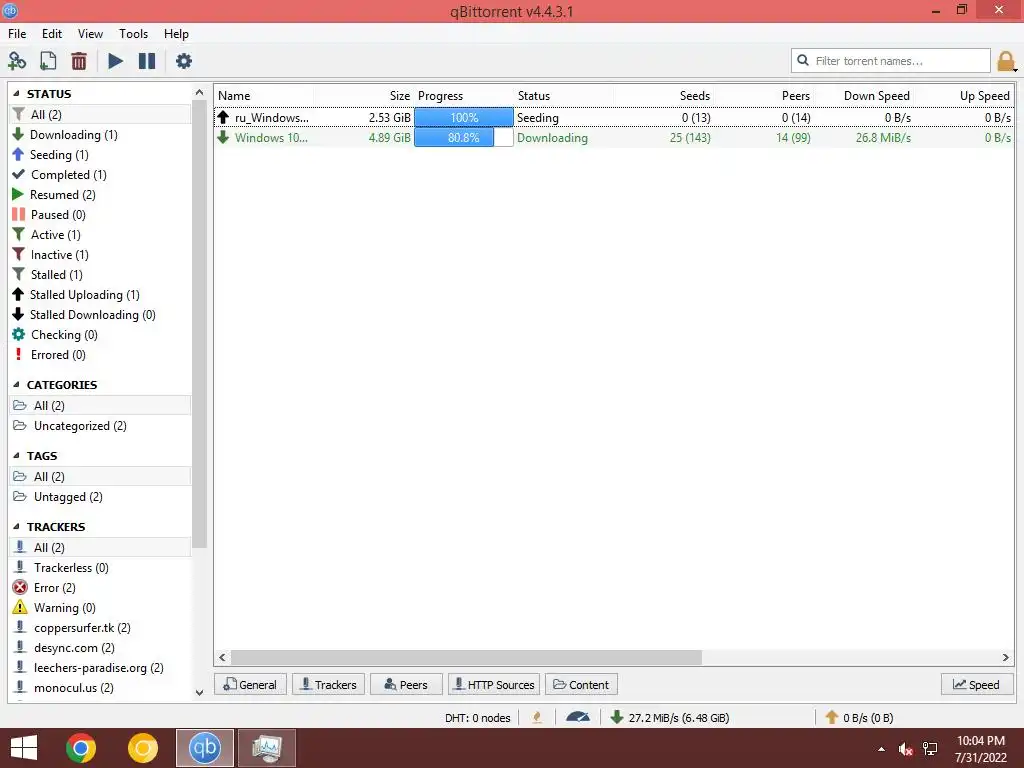Click the Add Torrent Link toolbar icon
This screenshot has height=768, width=1024.
click(16, 61)
